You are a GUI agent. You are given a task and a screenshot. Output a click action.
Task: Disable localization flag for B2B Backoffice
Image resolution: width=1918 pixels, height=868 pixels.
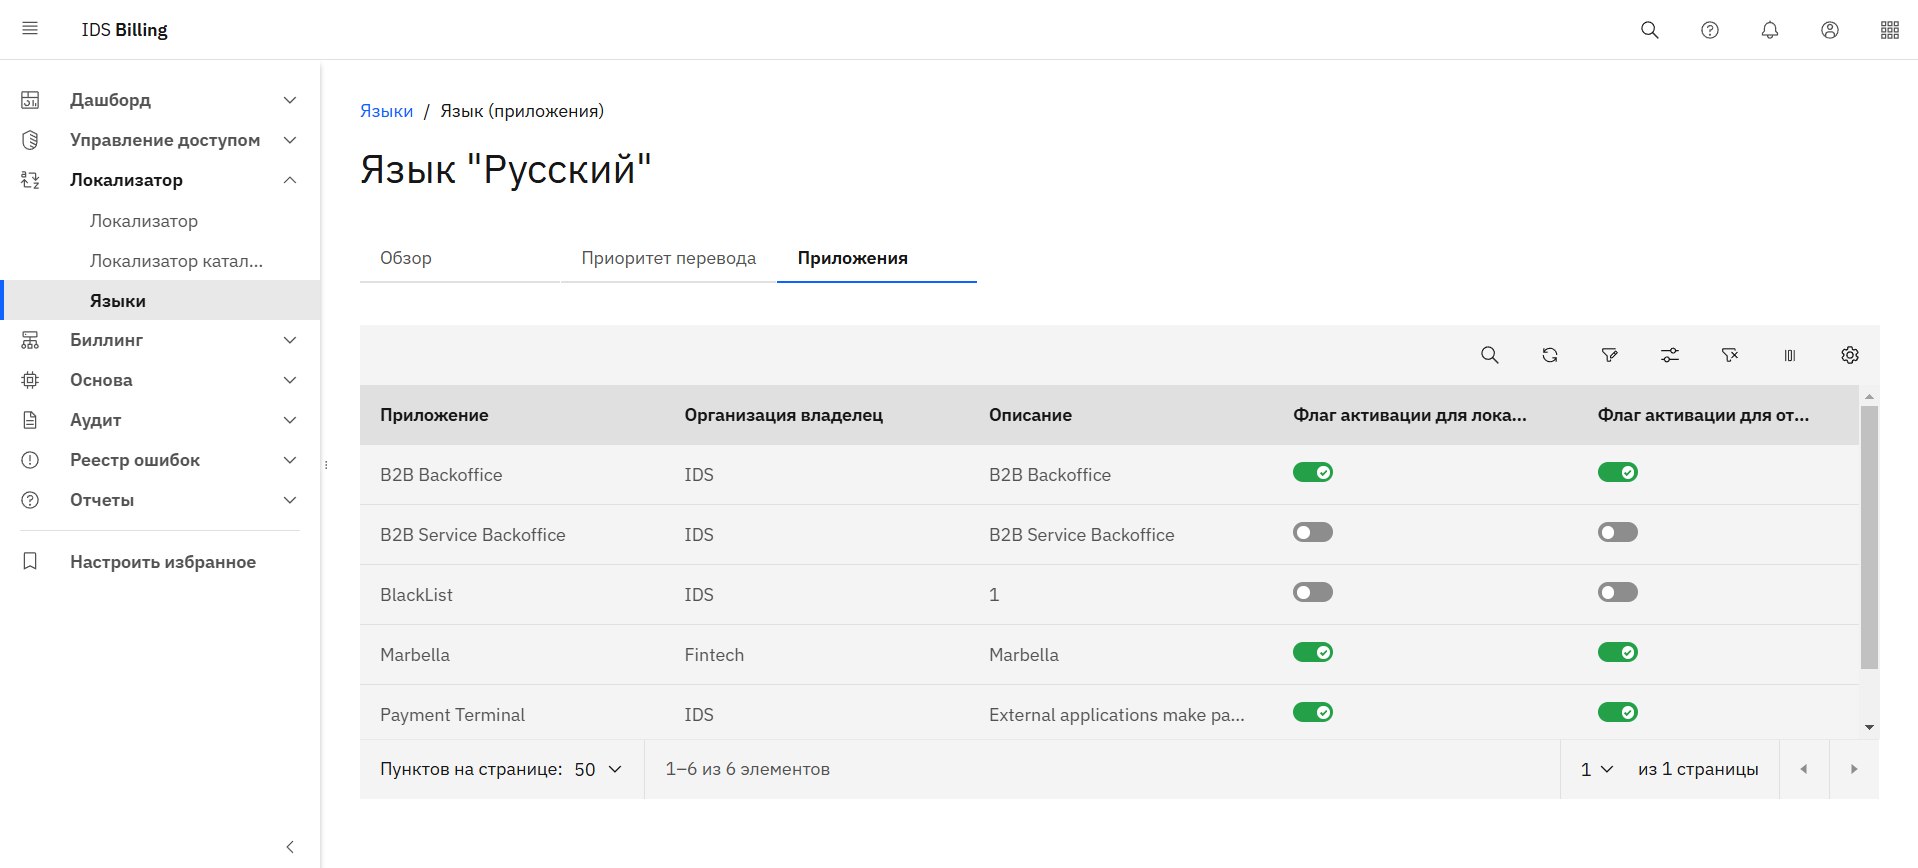1312,472
